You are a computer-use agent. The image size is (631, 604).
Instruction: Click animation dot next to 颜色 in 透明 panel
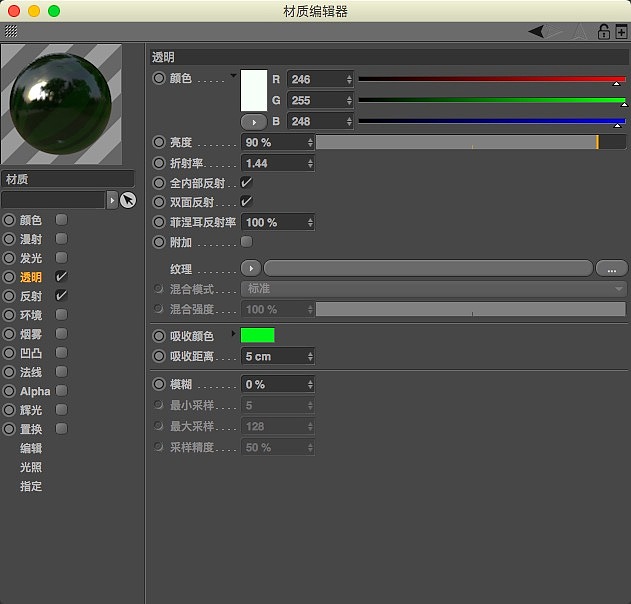point(159,78)
